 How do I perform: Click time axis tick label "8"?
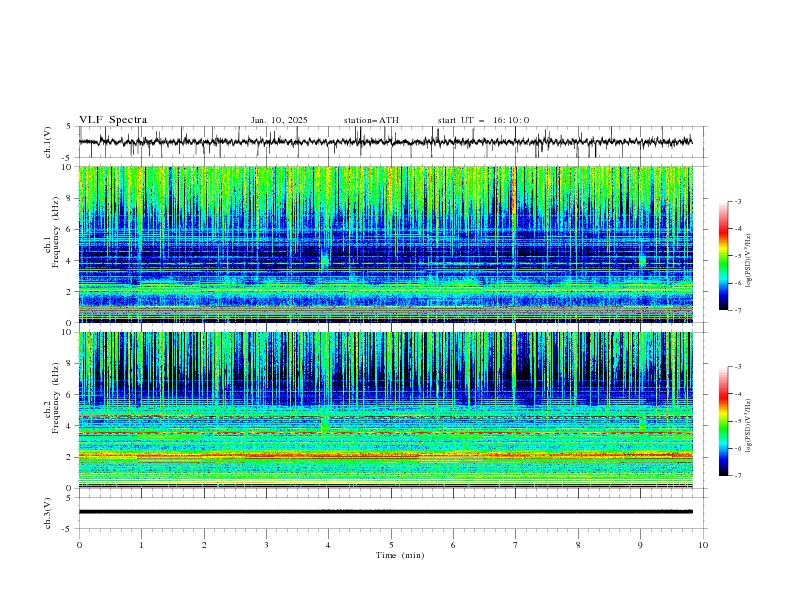(x=578, y=545)
